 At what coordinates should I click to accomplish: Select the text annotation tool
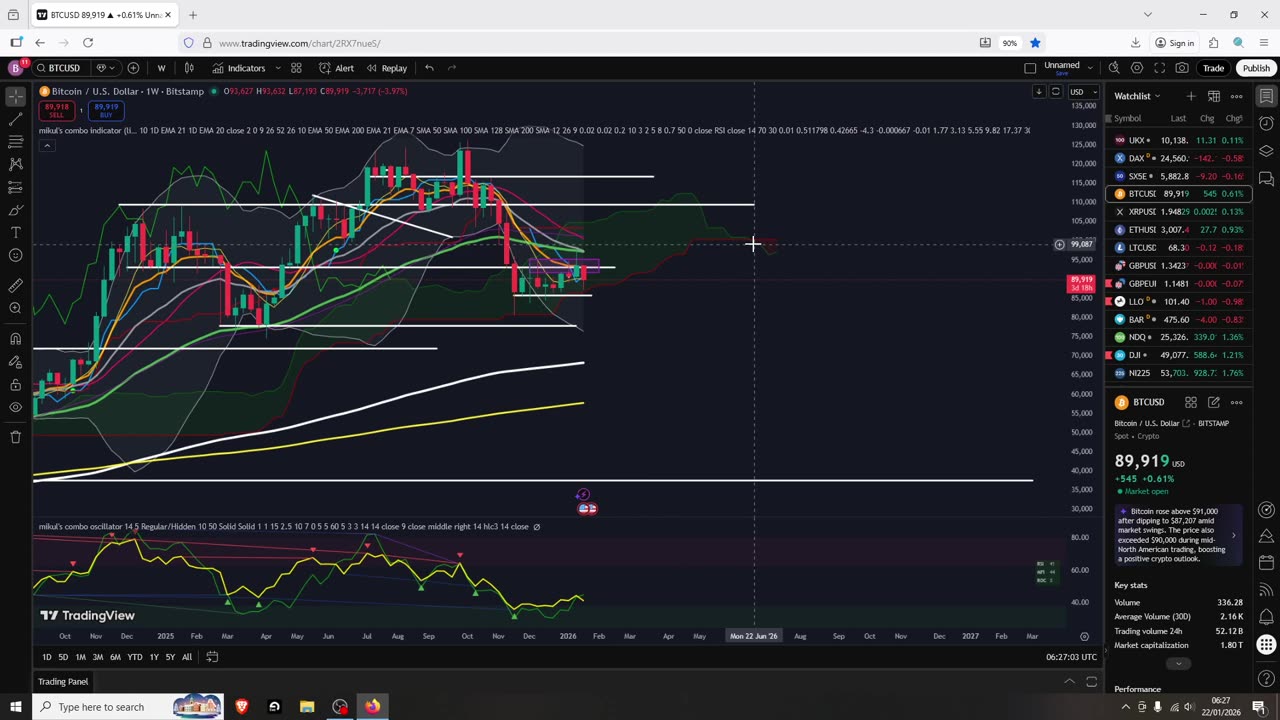click(x=16, y=232)
